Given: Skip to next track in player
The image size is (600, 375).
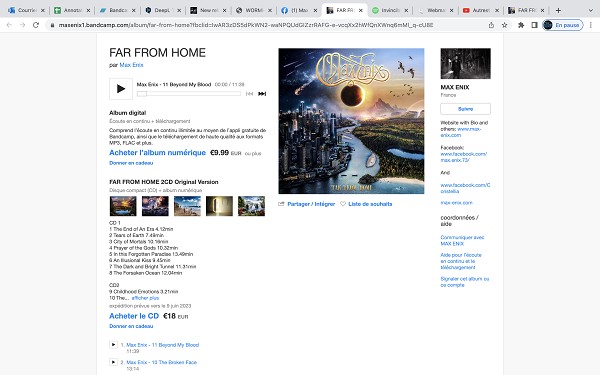Looking at the screenshot, I should (x=262, y=94).
